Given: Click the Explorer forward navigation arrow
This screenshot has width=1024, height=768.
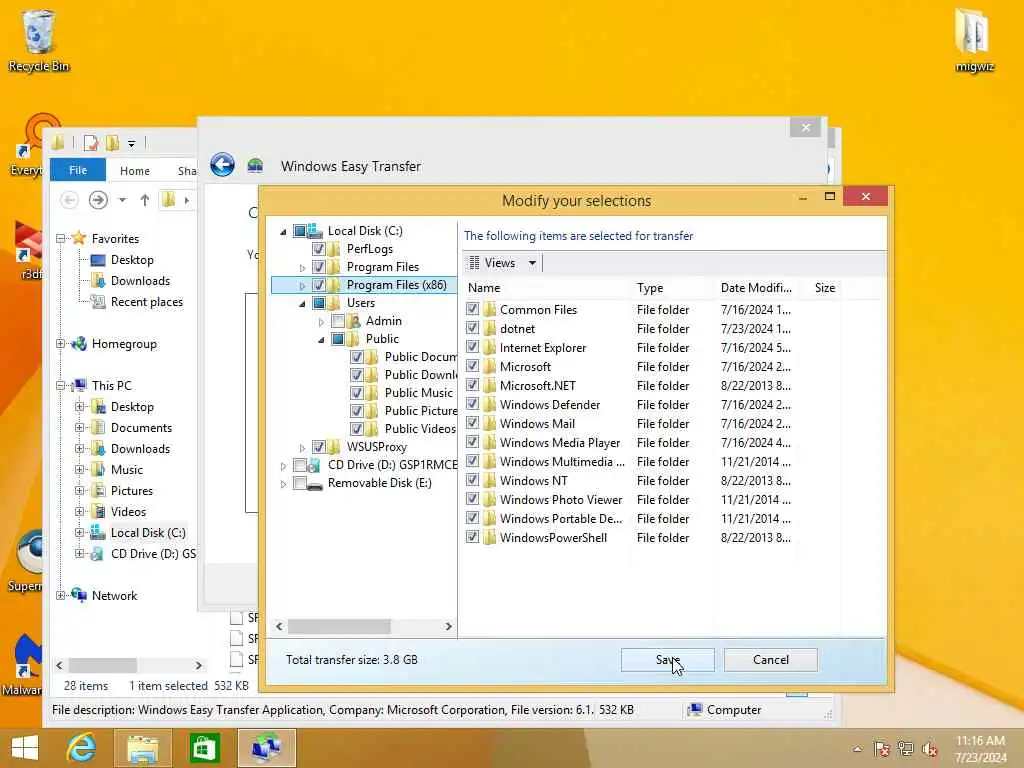Looking at the screenshot, I should click(98, 199).
